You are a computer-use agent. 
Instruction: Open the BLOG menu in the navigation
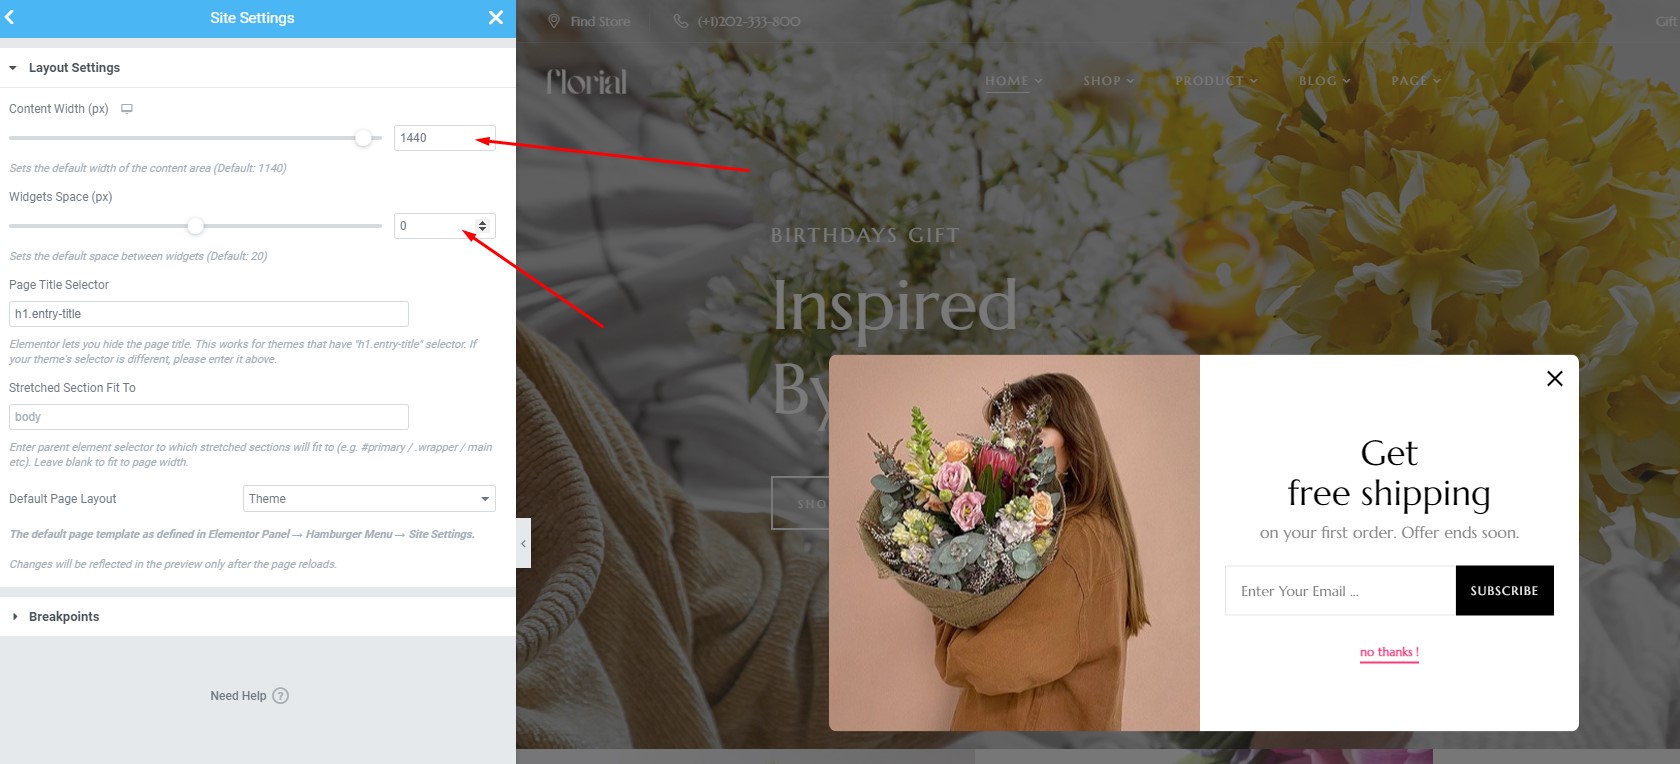point(1325,81)
